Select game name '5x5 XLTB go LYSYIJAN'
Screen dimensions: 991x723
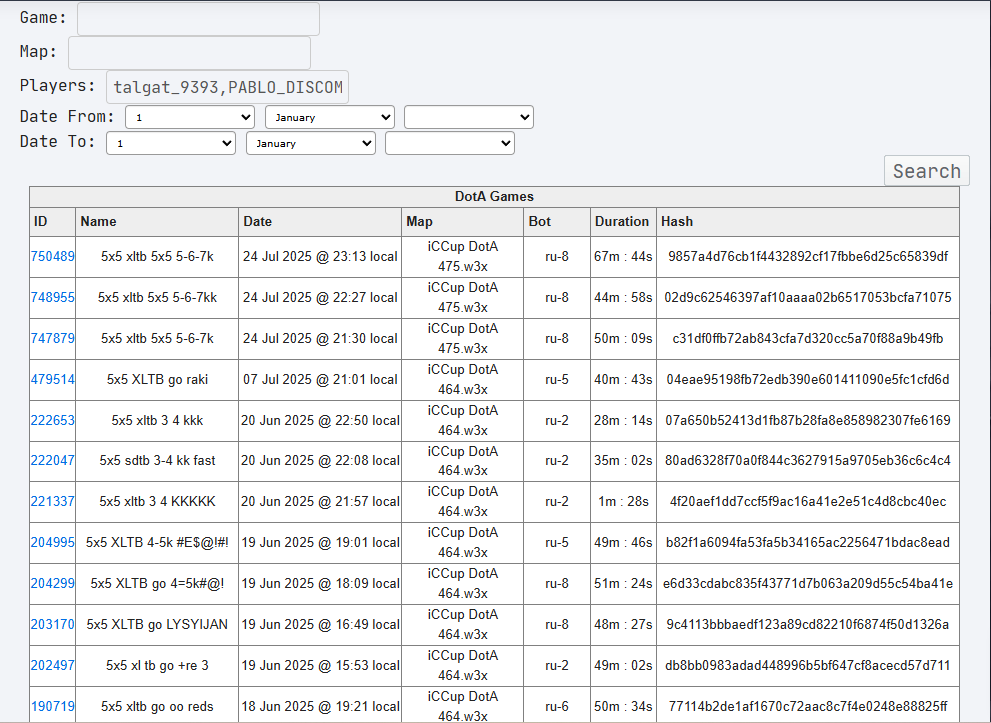(x=157, y=625)
